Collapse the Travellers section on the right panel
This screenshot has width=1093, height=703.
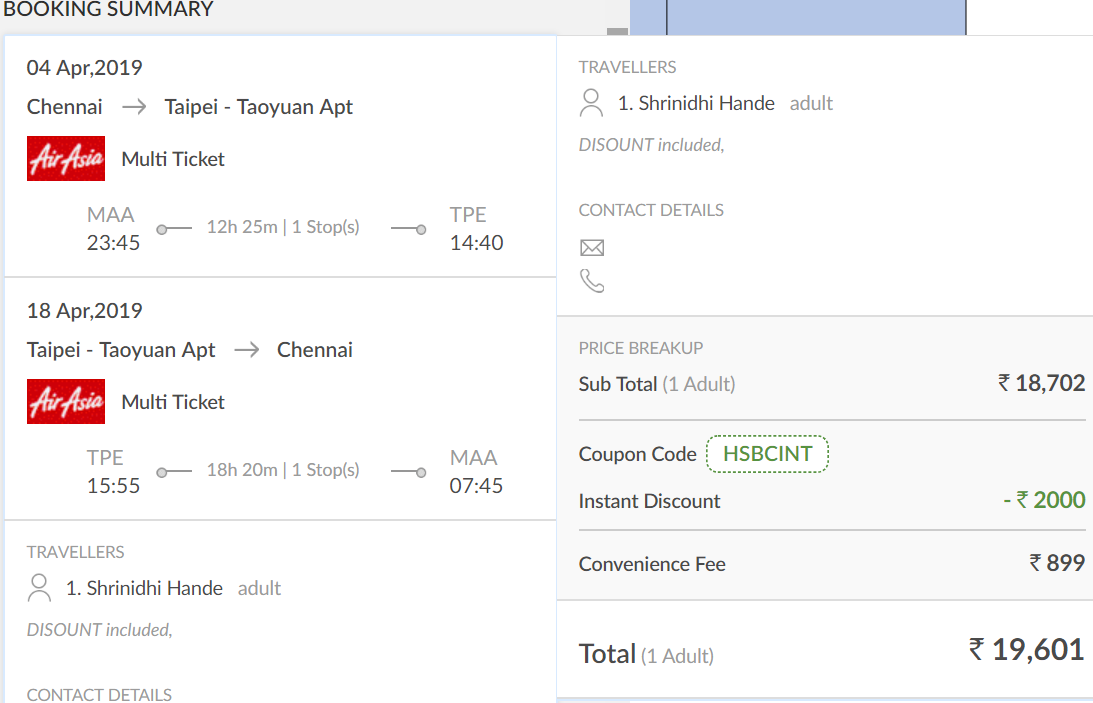[627, 68]
